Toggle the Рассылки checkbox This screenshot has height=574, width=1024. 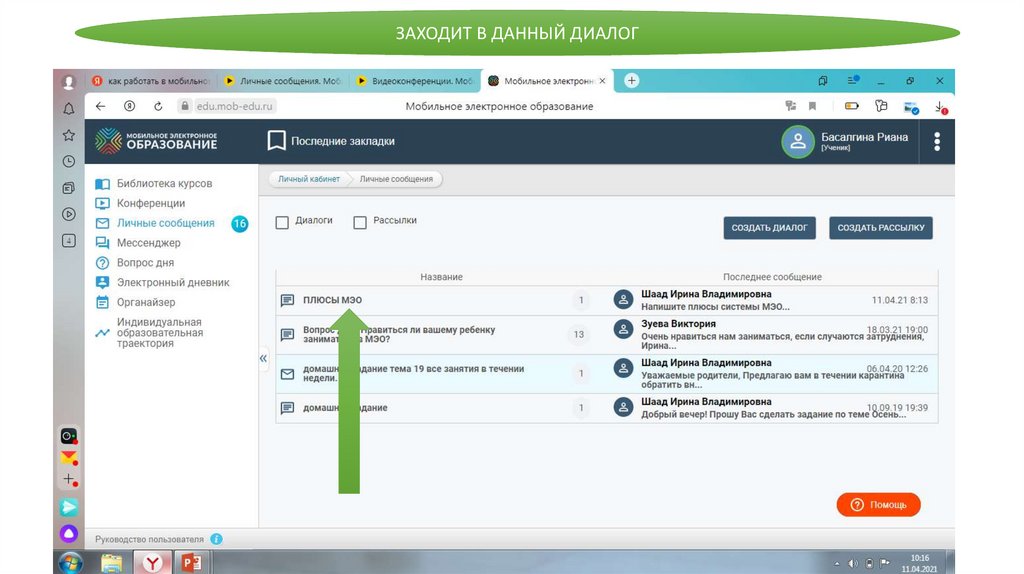(x=360, y=223)
